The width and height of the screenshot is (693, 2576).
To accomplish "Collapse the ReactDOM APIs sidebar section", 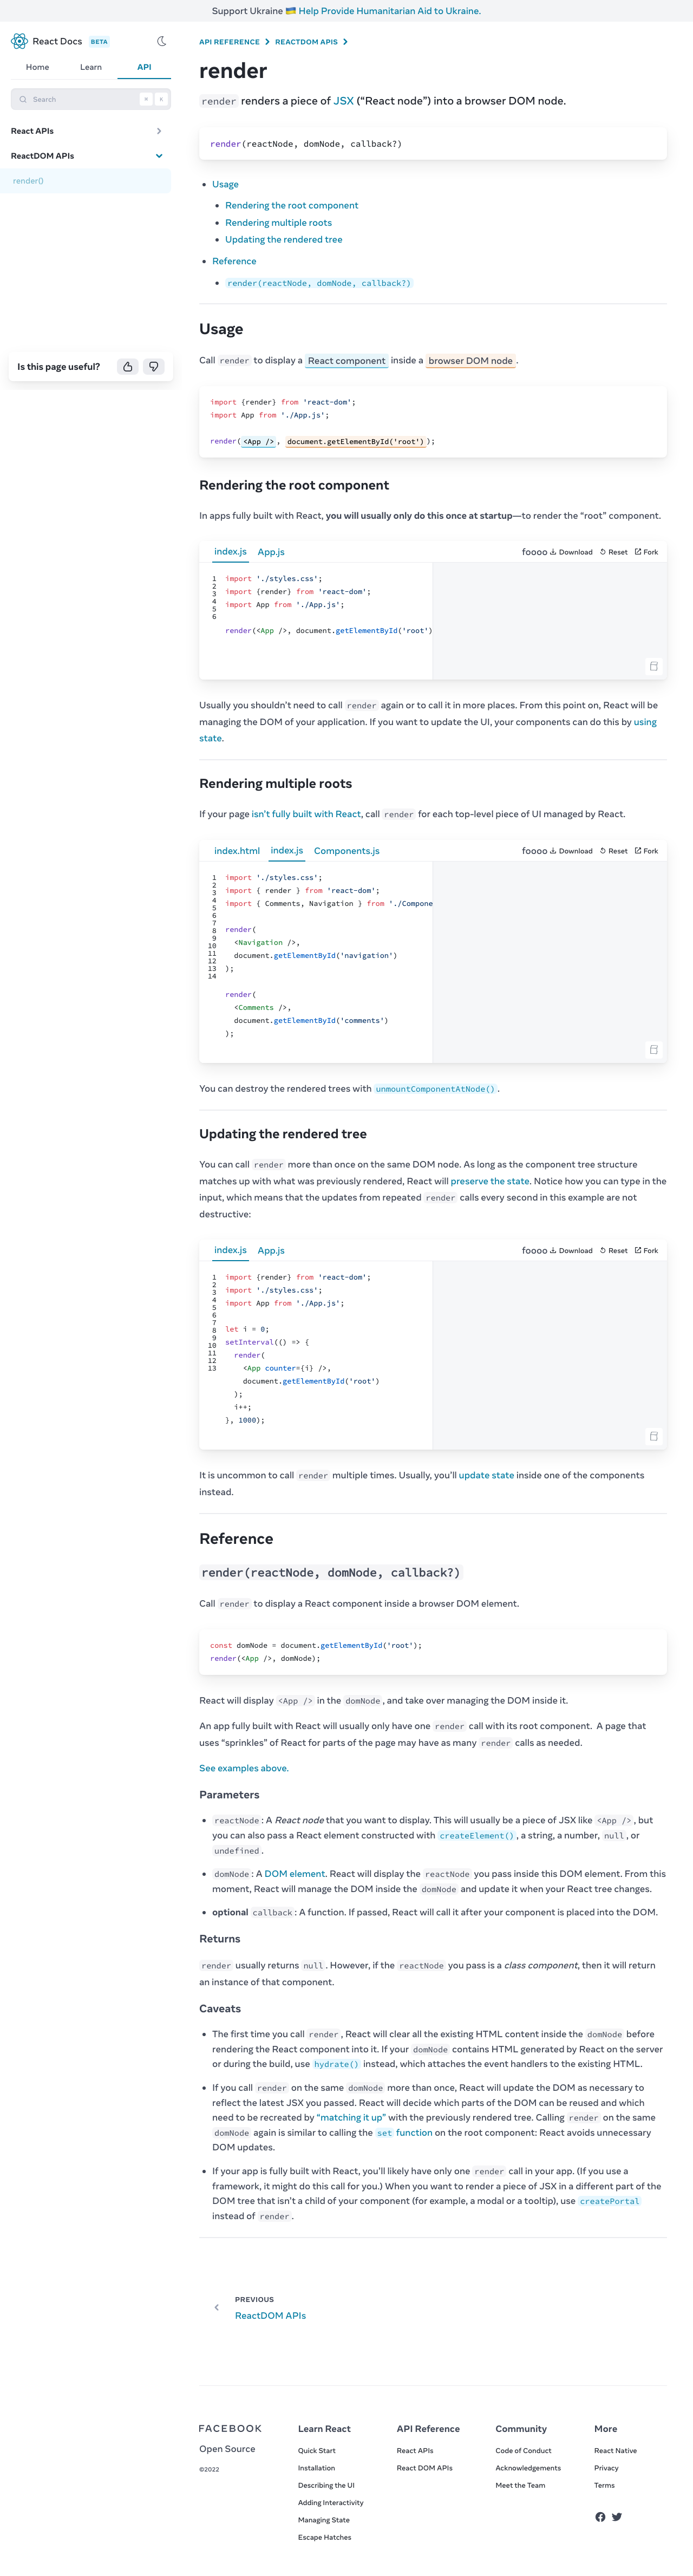I will pos(159,156).
